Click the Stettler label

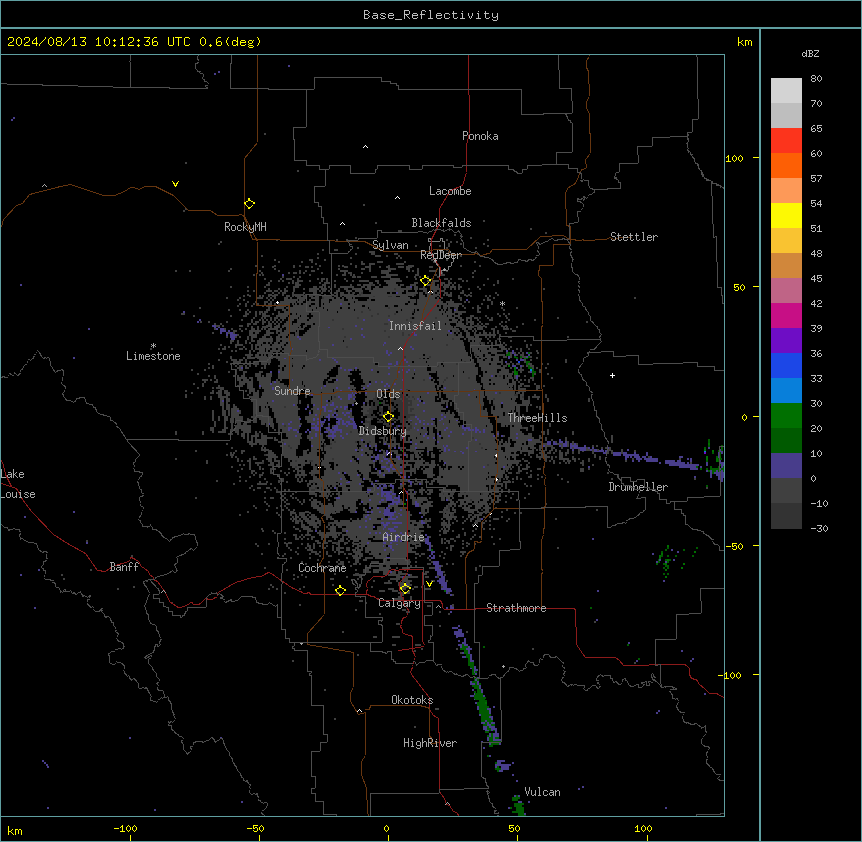tap(634, 237)
